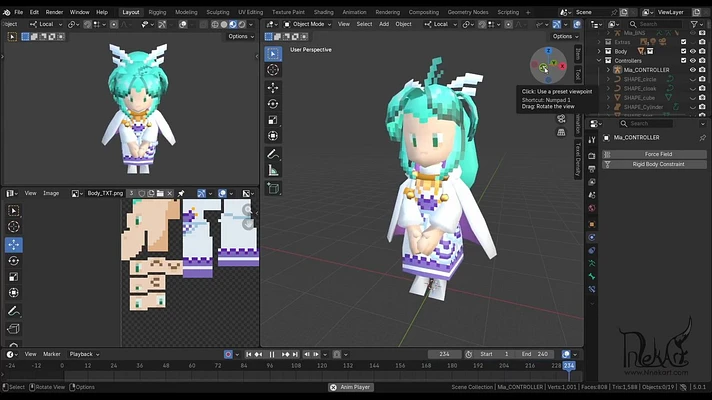Select the Rotate tool in 3D viewport
The image size is (712, 400).
coord(273,104)
